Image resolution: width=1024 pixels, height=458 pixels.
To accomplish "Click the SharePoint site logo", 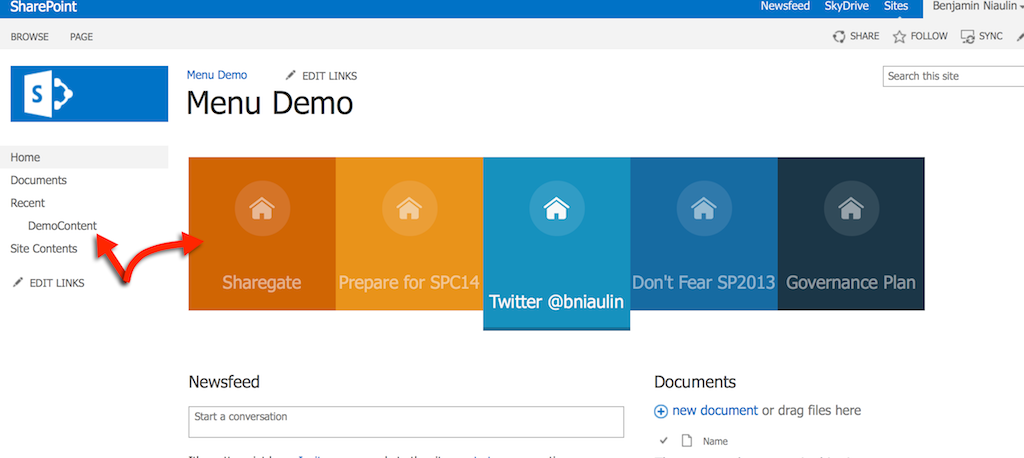I will click(x=89, y=93).
